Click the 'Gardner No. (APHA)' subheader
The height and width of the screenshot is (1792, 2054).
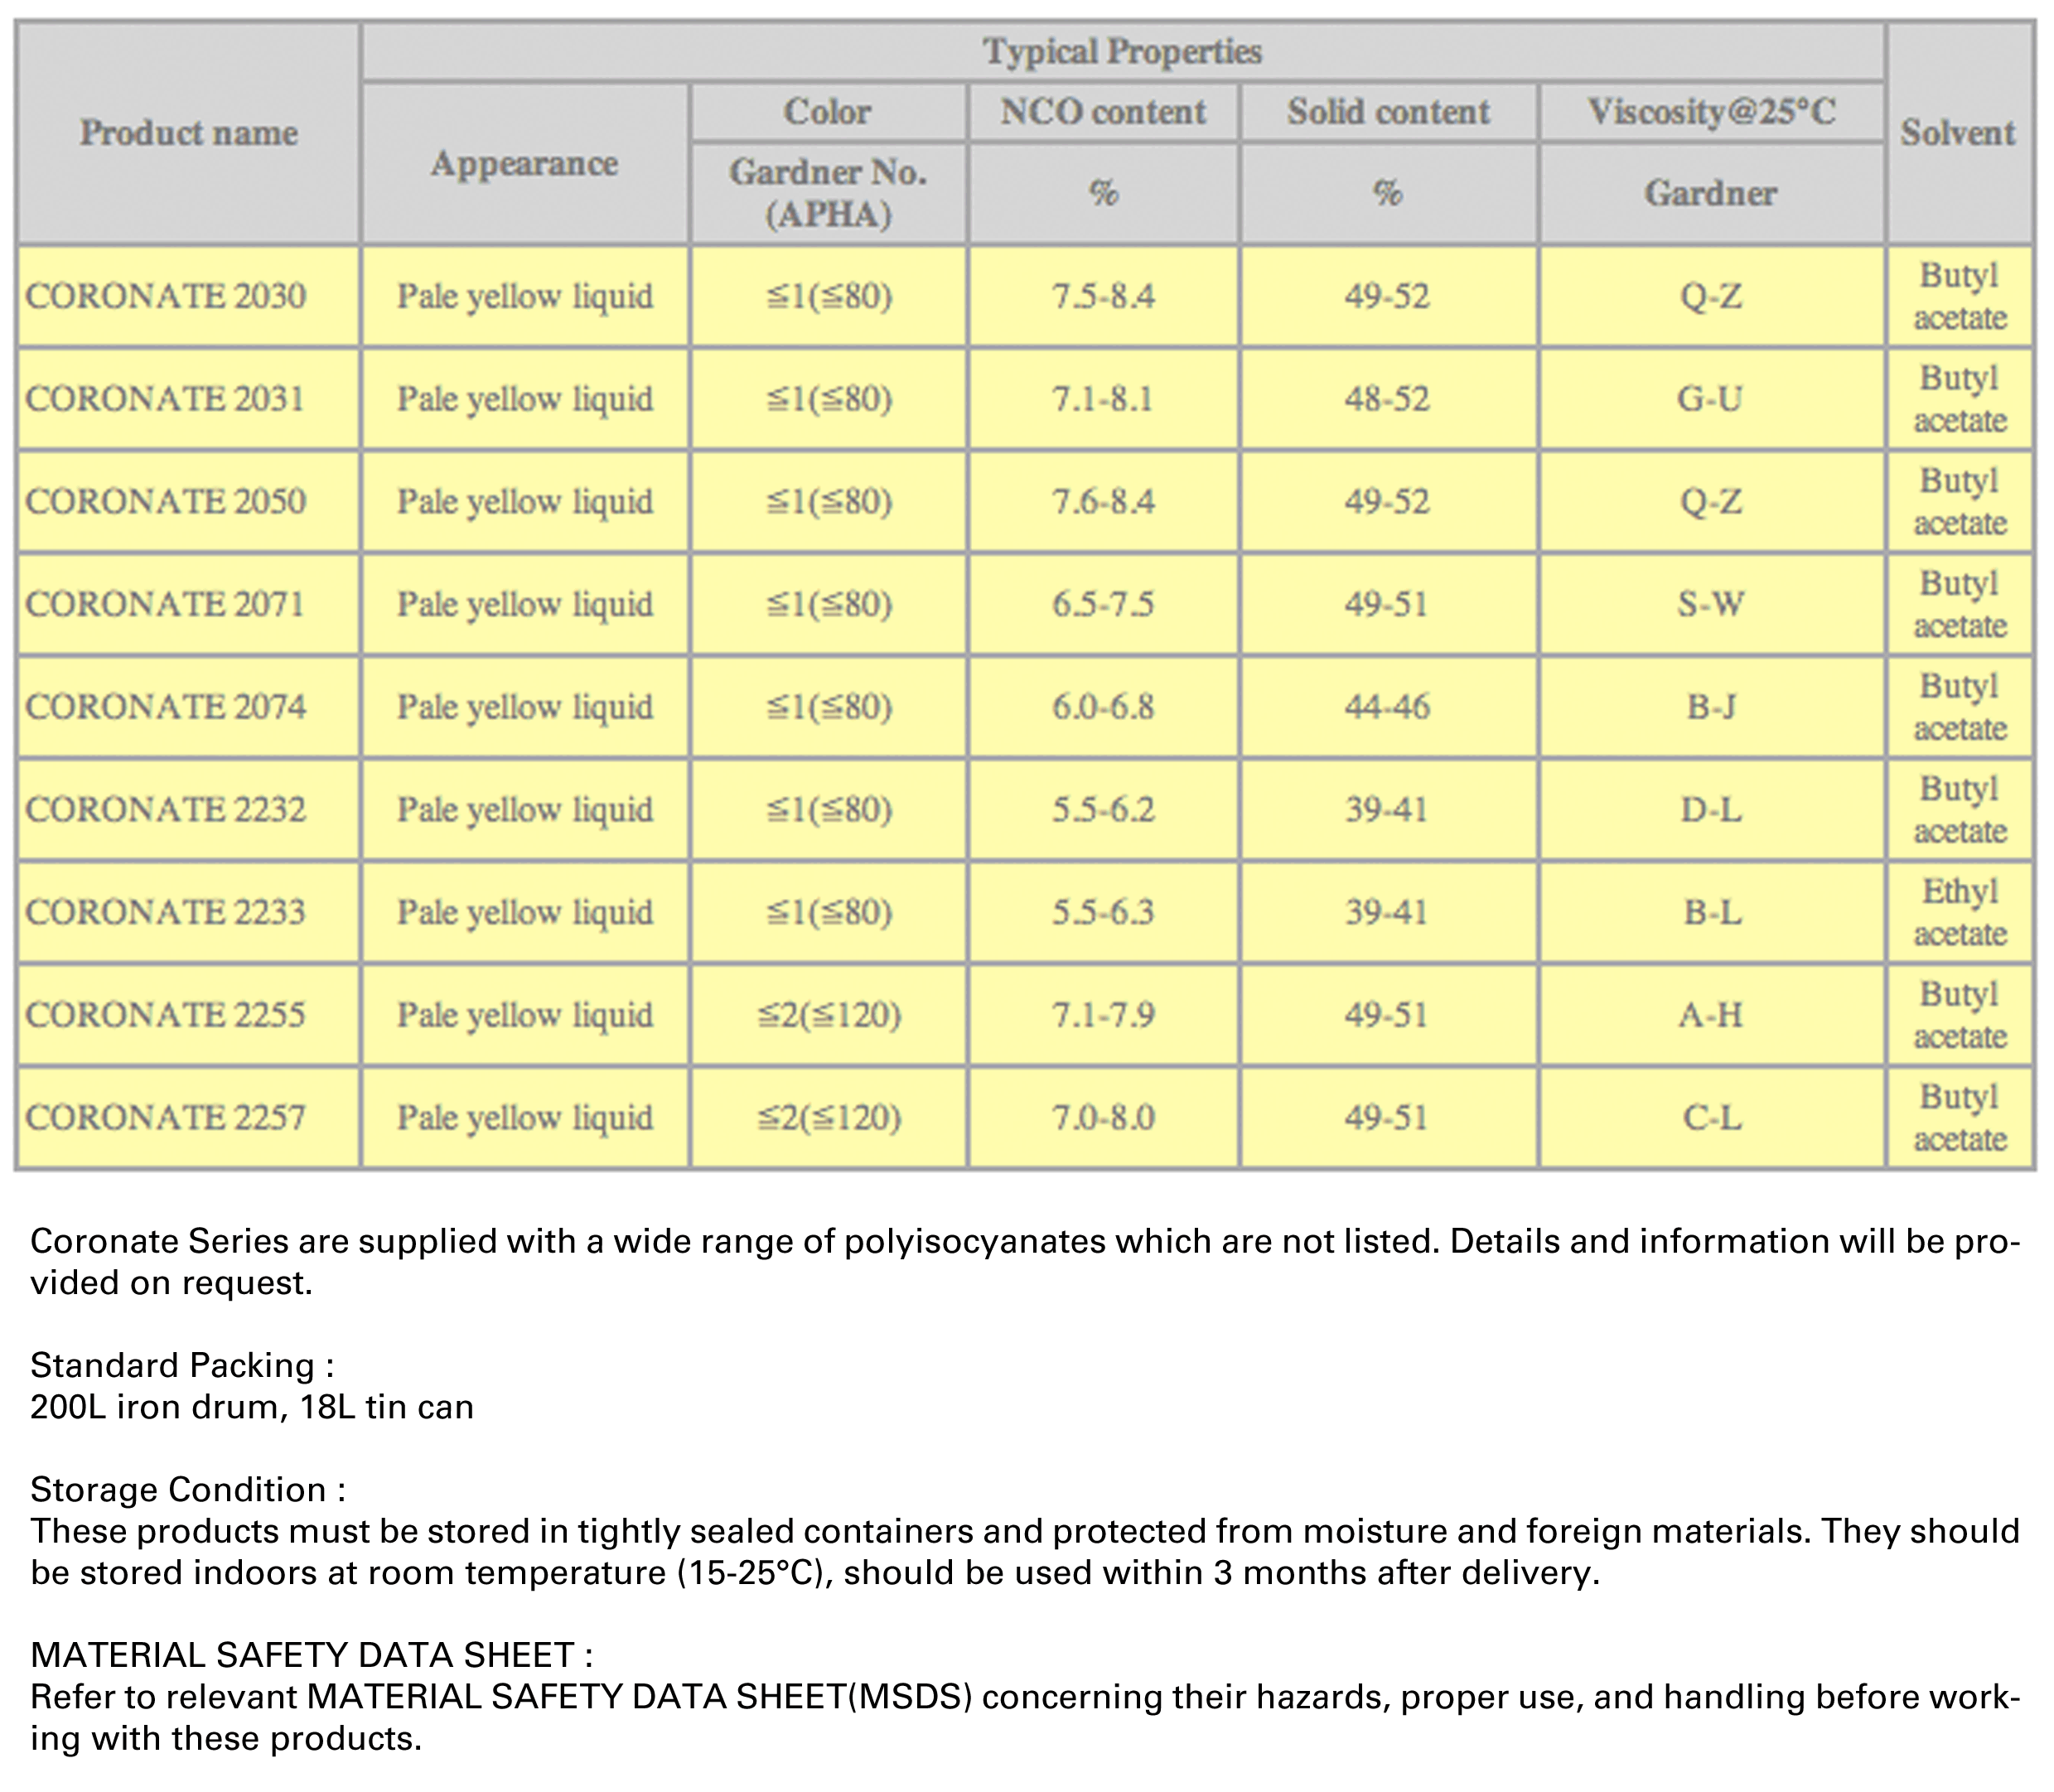(x=828, y=193)
